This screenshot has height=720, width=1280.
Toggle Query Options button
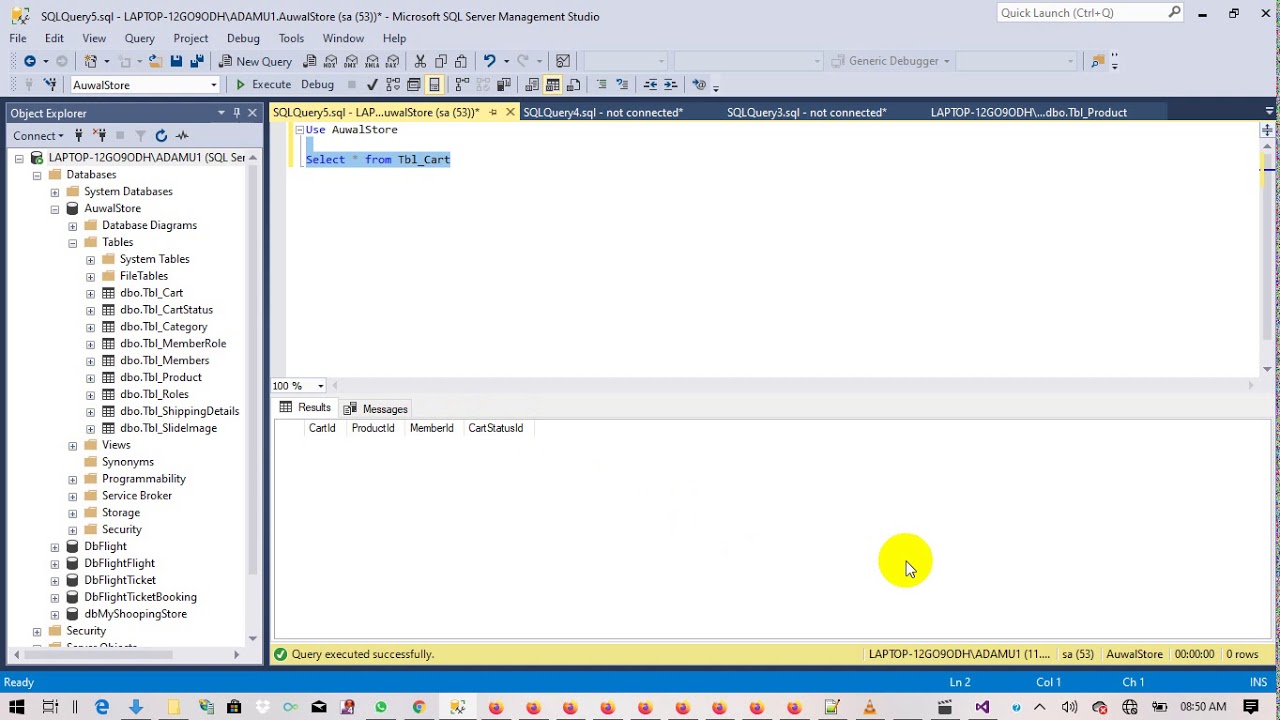click(414, 85)
